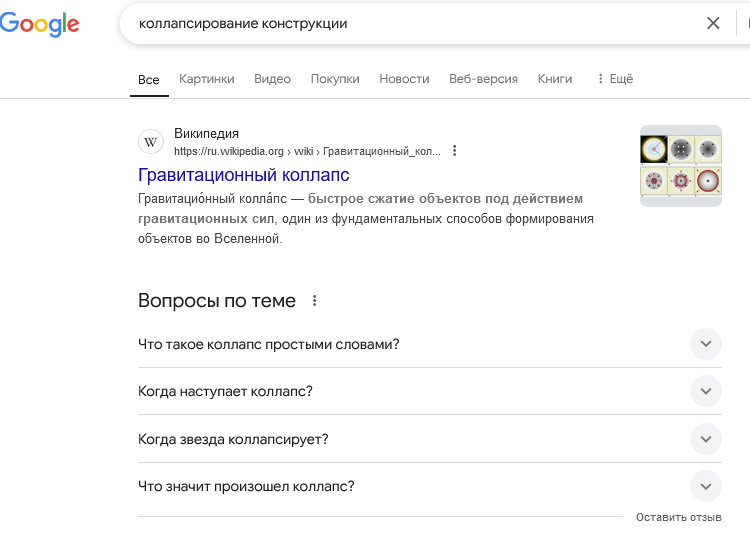Click the ru.wikipedia.org breadcrumb URL
Viewport: 750px width, 546px height.
(x=307, y=152)
